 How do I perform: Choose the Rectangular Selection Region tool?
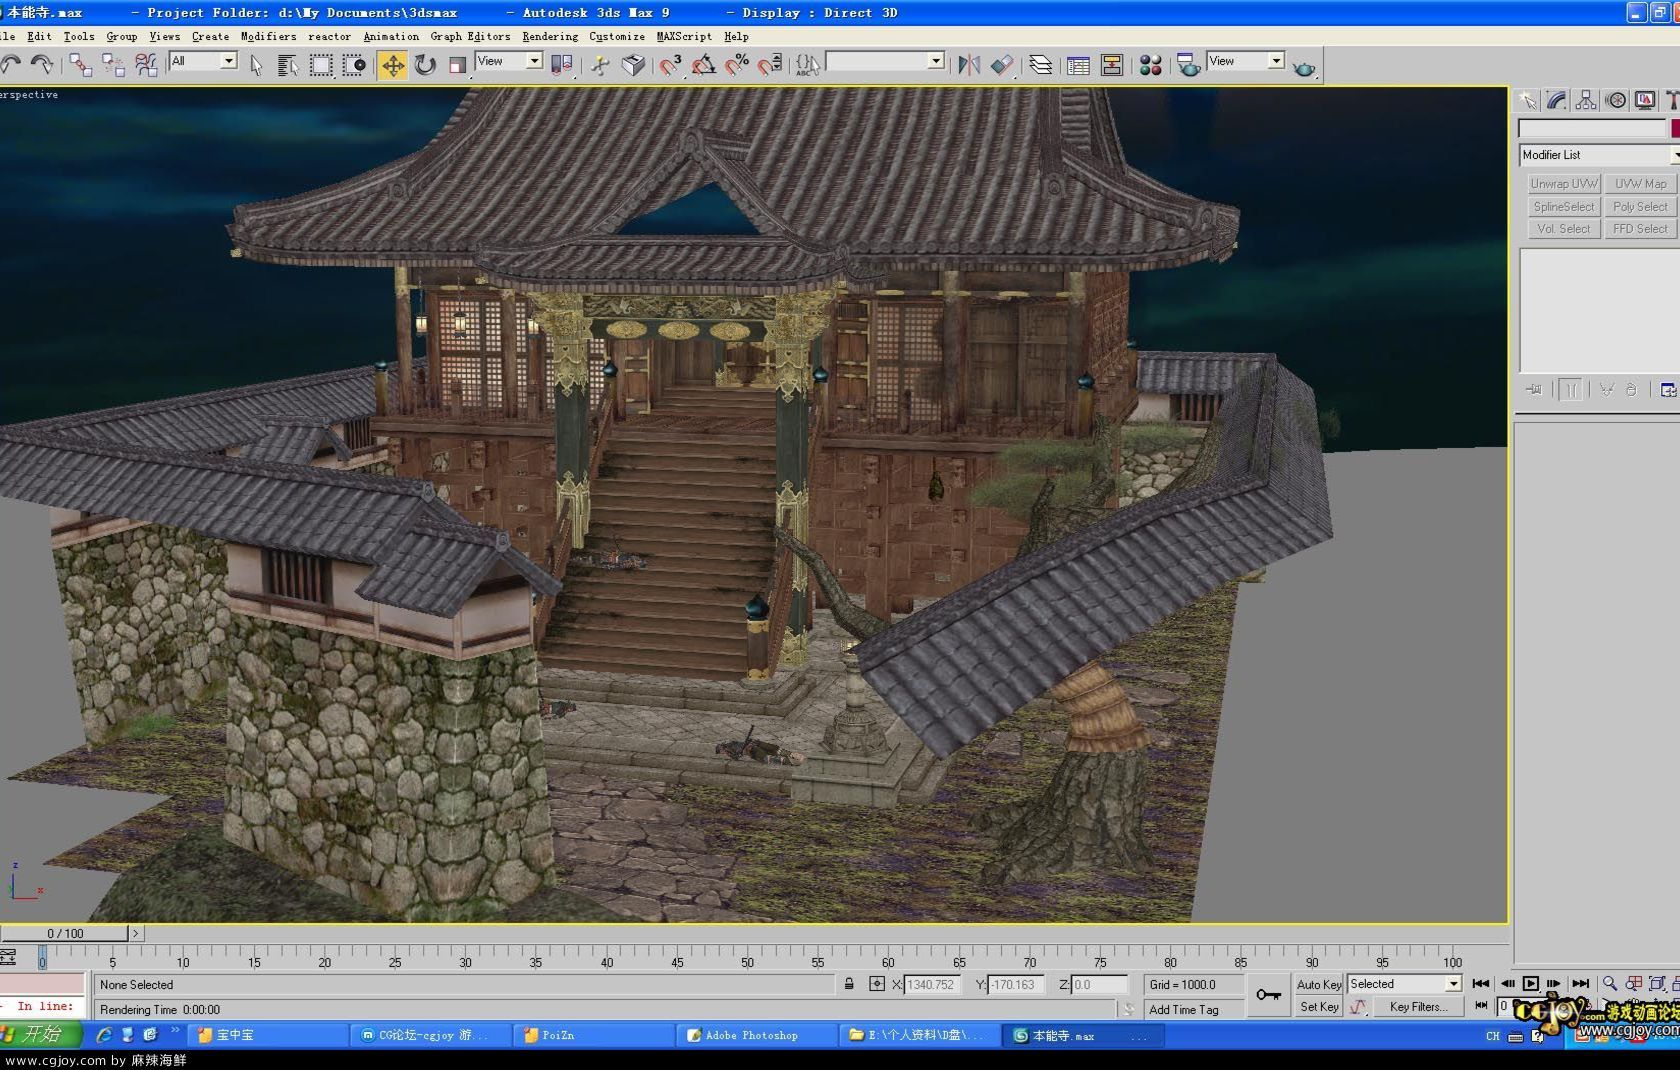(321, 65)
